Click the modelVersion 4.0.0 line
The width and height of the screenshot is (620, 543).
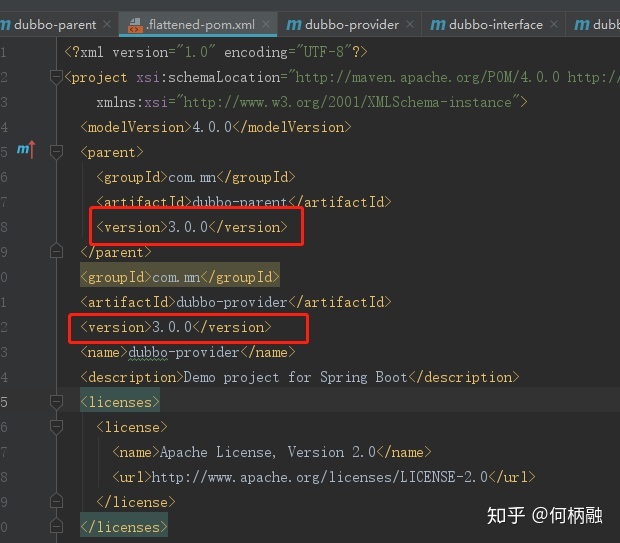point(215,127)
